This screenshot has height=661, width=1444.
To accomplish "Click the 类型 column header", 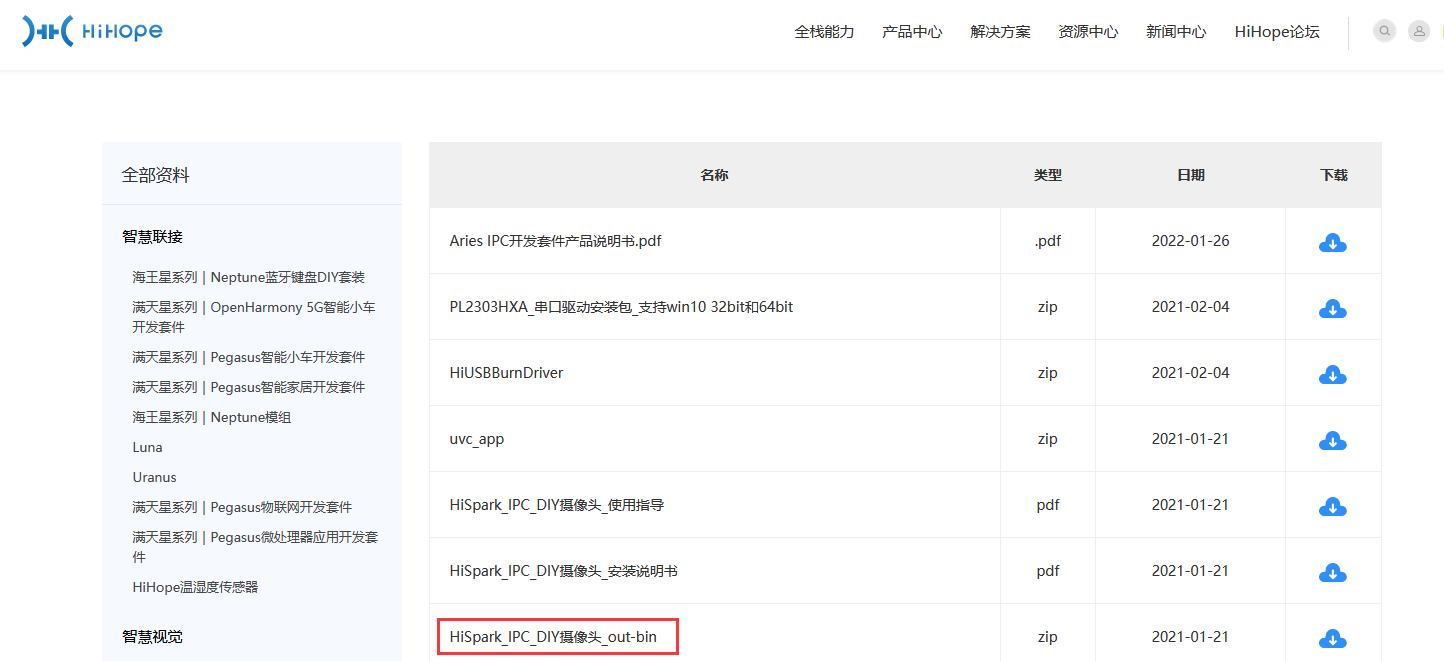I will 1048,175.
